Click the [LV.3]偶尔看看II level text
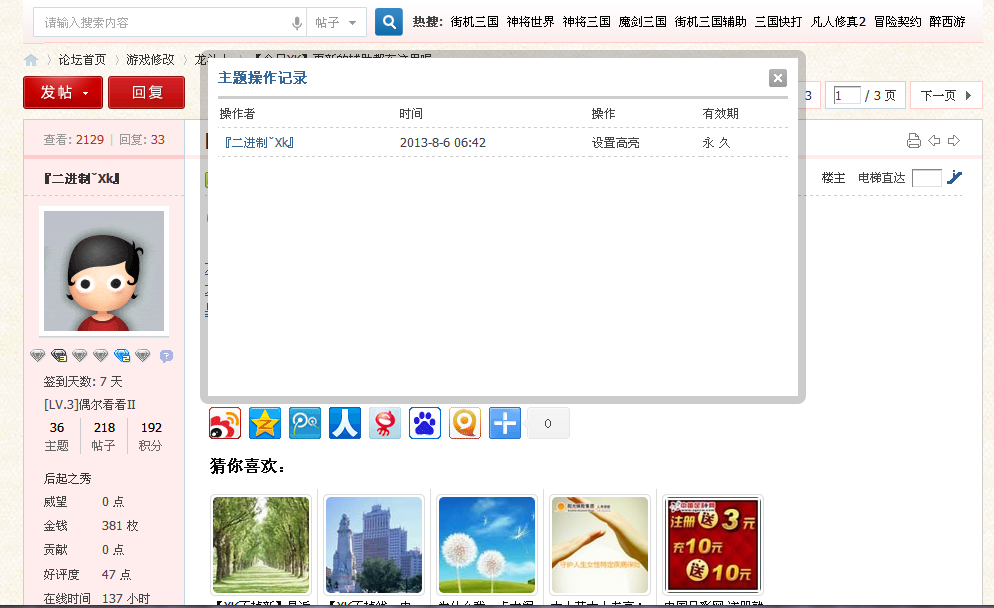 89,404
